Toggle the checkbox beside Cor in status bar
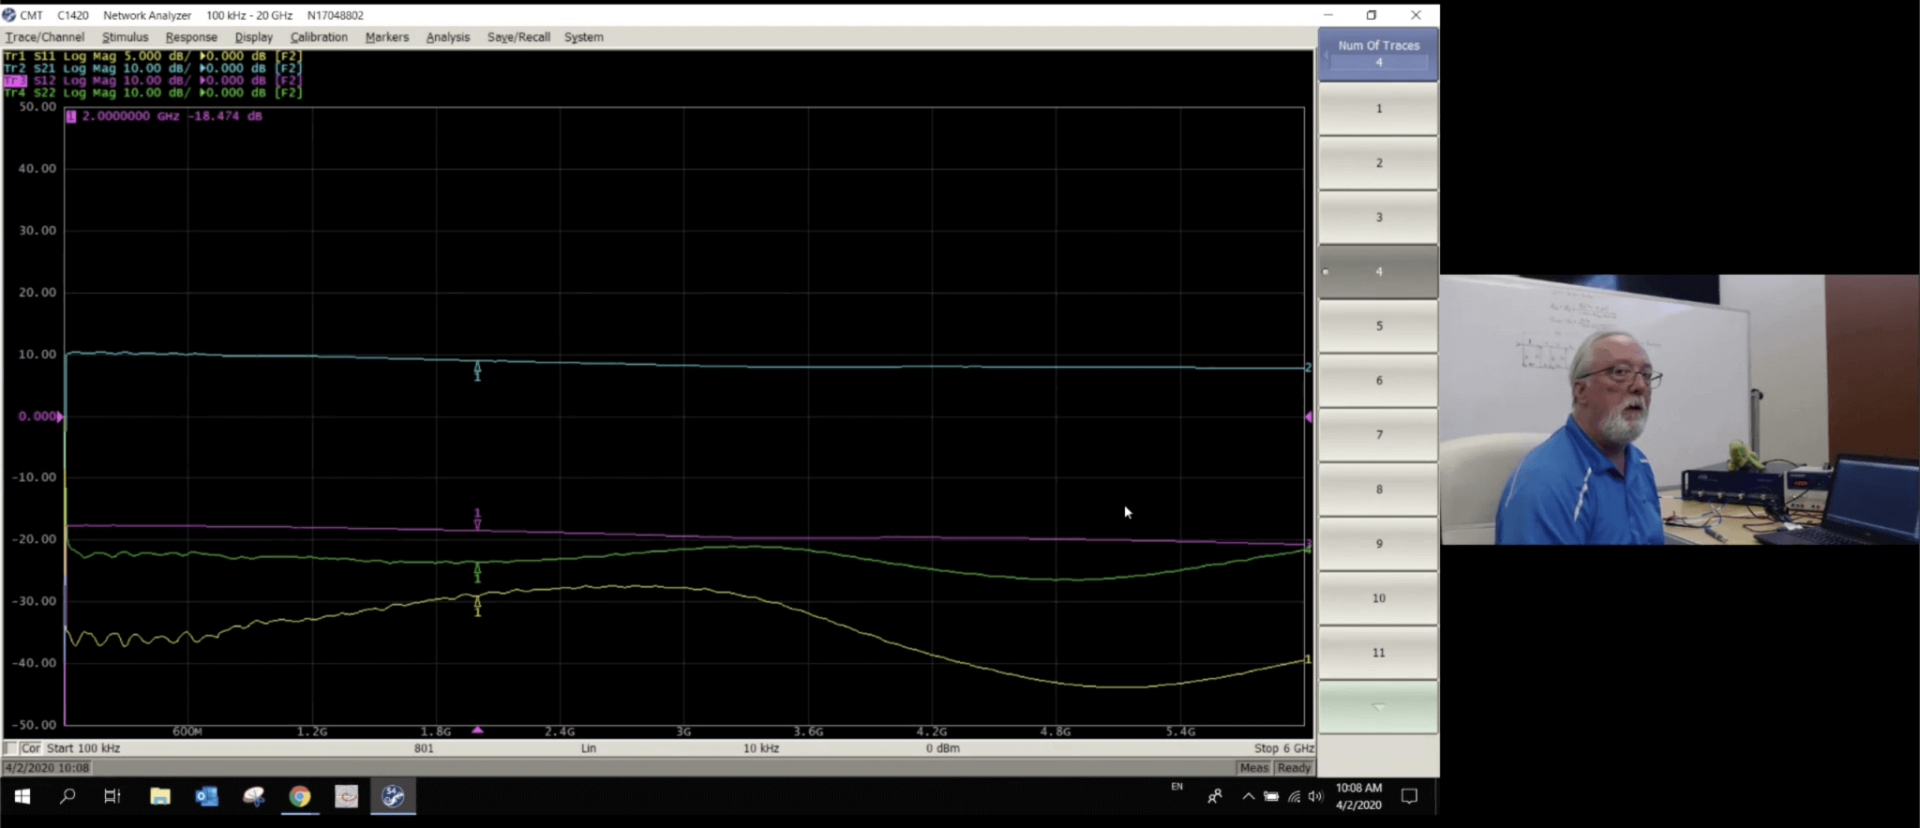The image size is (1920, 828). (x=11, y=748)
